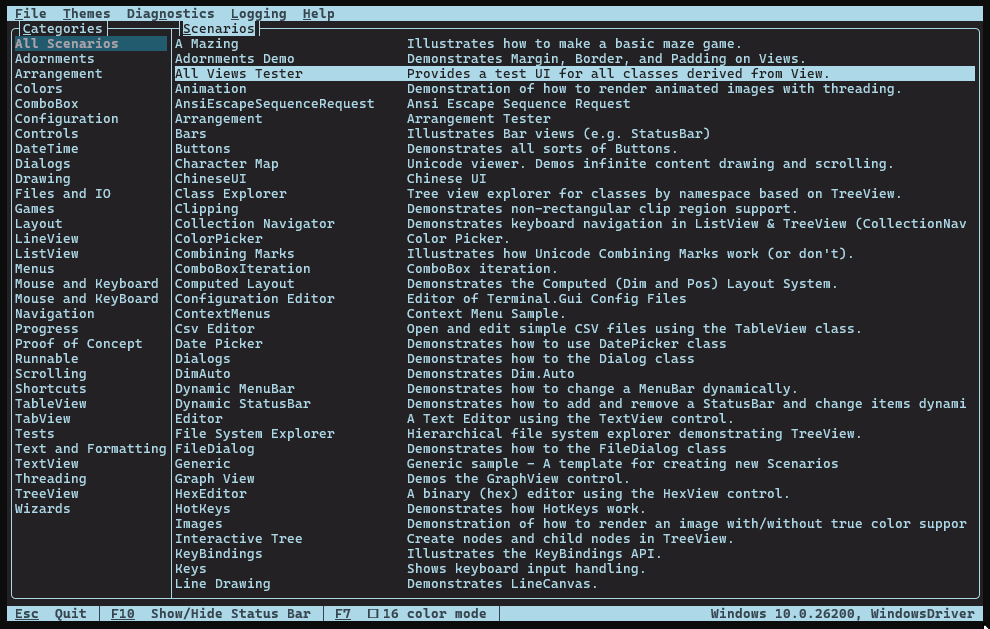Select the HexEditor scenario
990x629 pixels.
pyautogui.click(x=210, y=494)
